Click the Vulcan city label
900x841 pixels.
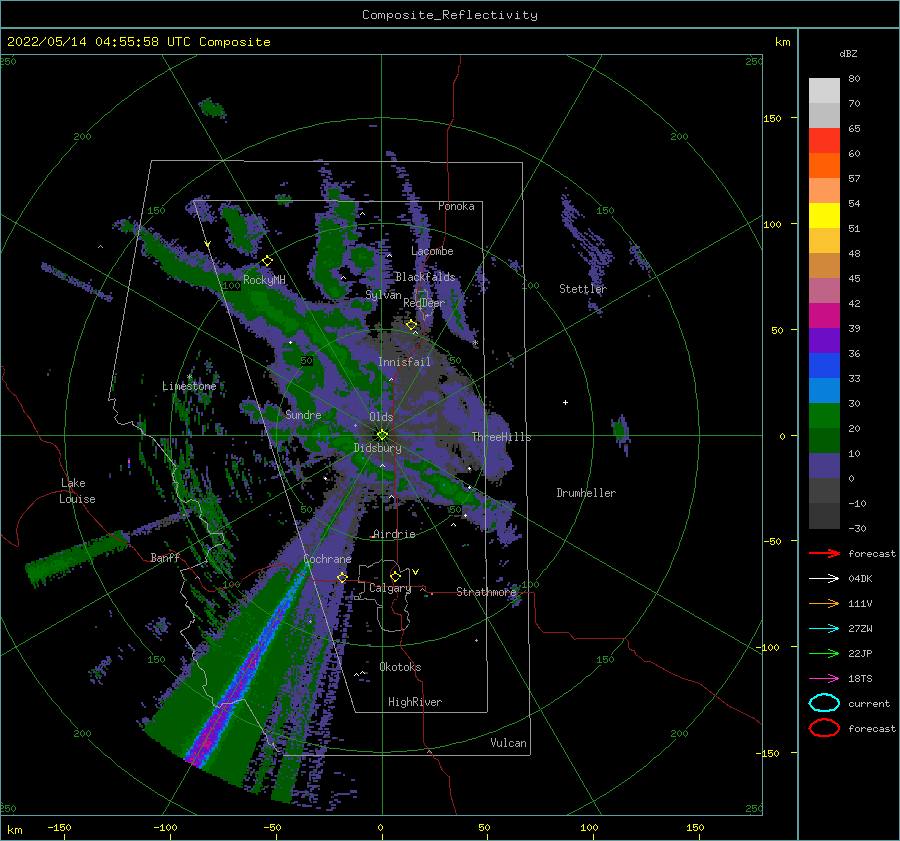[509, 743]
